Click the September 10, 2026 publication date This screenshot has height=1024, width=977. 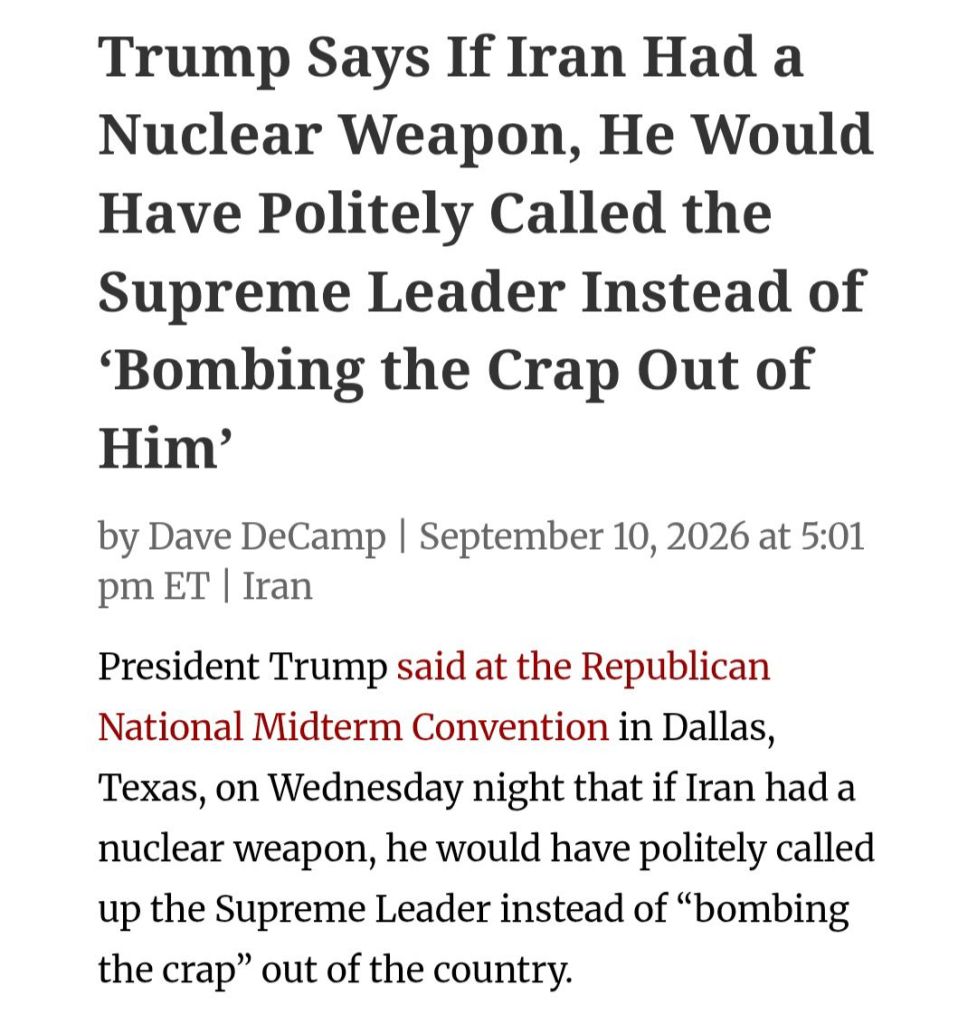[x=584, y=537]
